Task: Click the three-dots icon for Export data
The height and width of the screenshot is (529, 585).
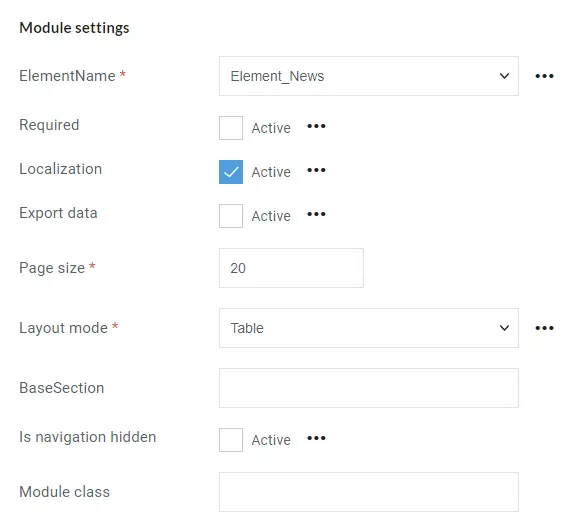Action: [316, 214]
